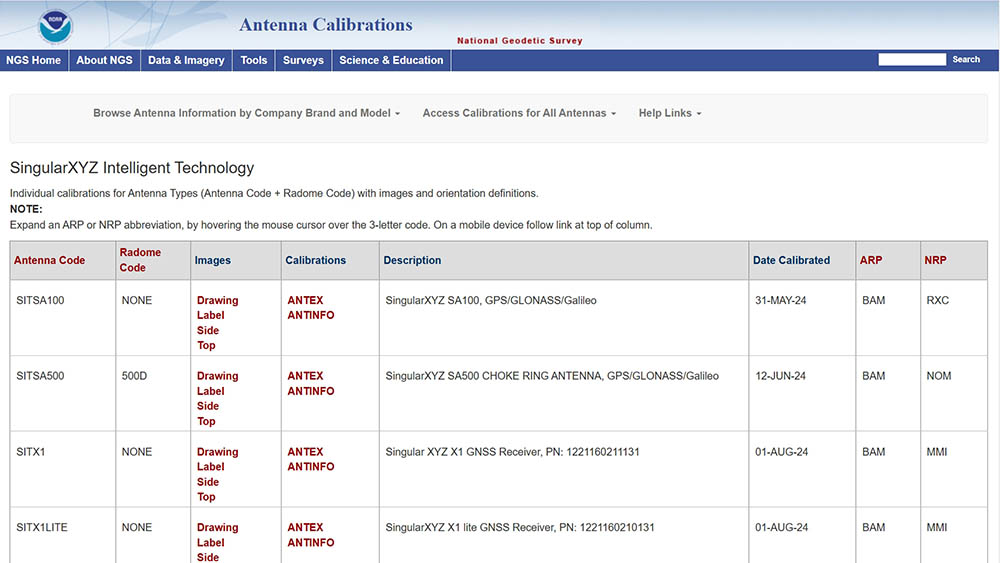1000x563 pixels.
Task: Open the Antenna Code column header link
Action: coord(49,260)
